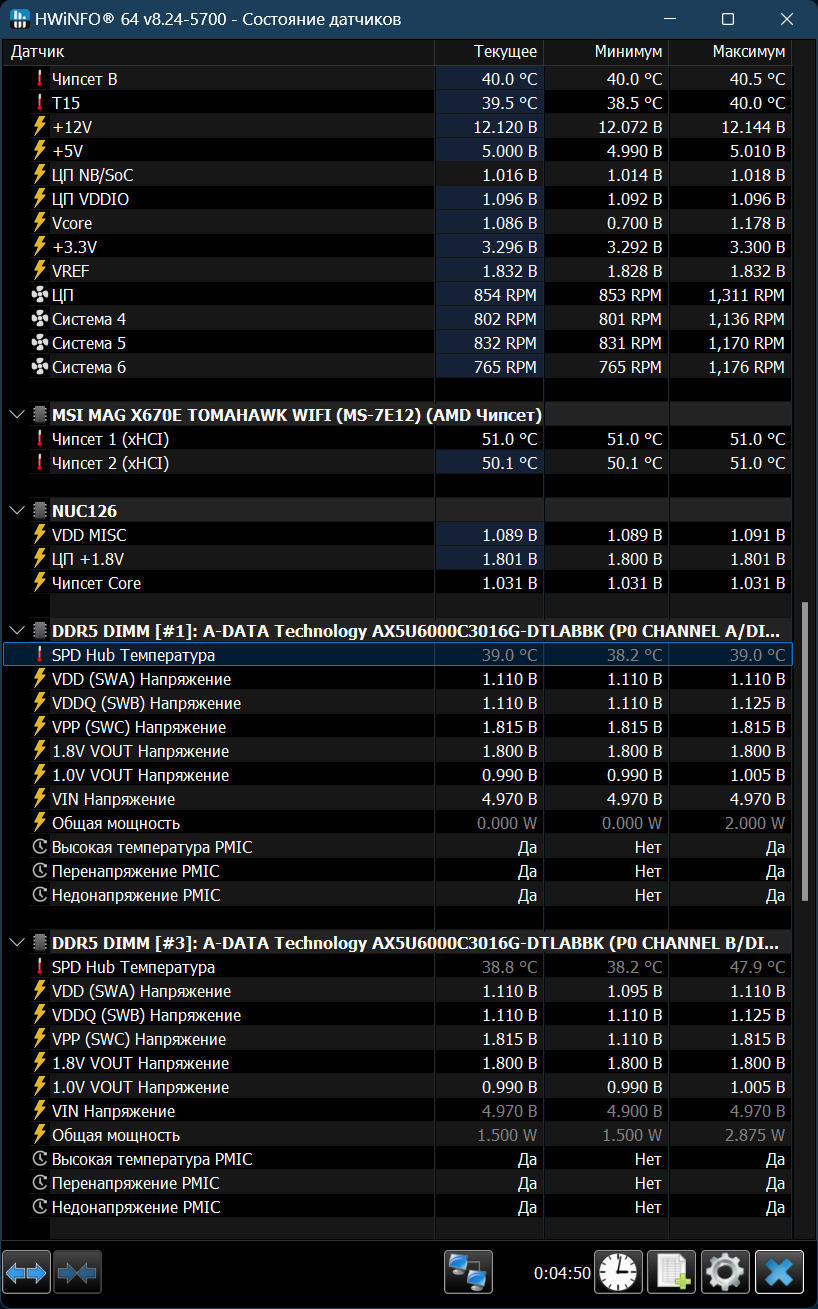Click thermometer icon beside T15
This screenshot has width=818, height=1309.
coord(40,102)
